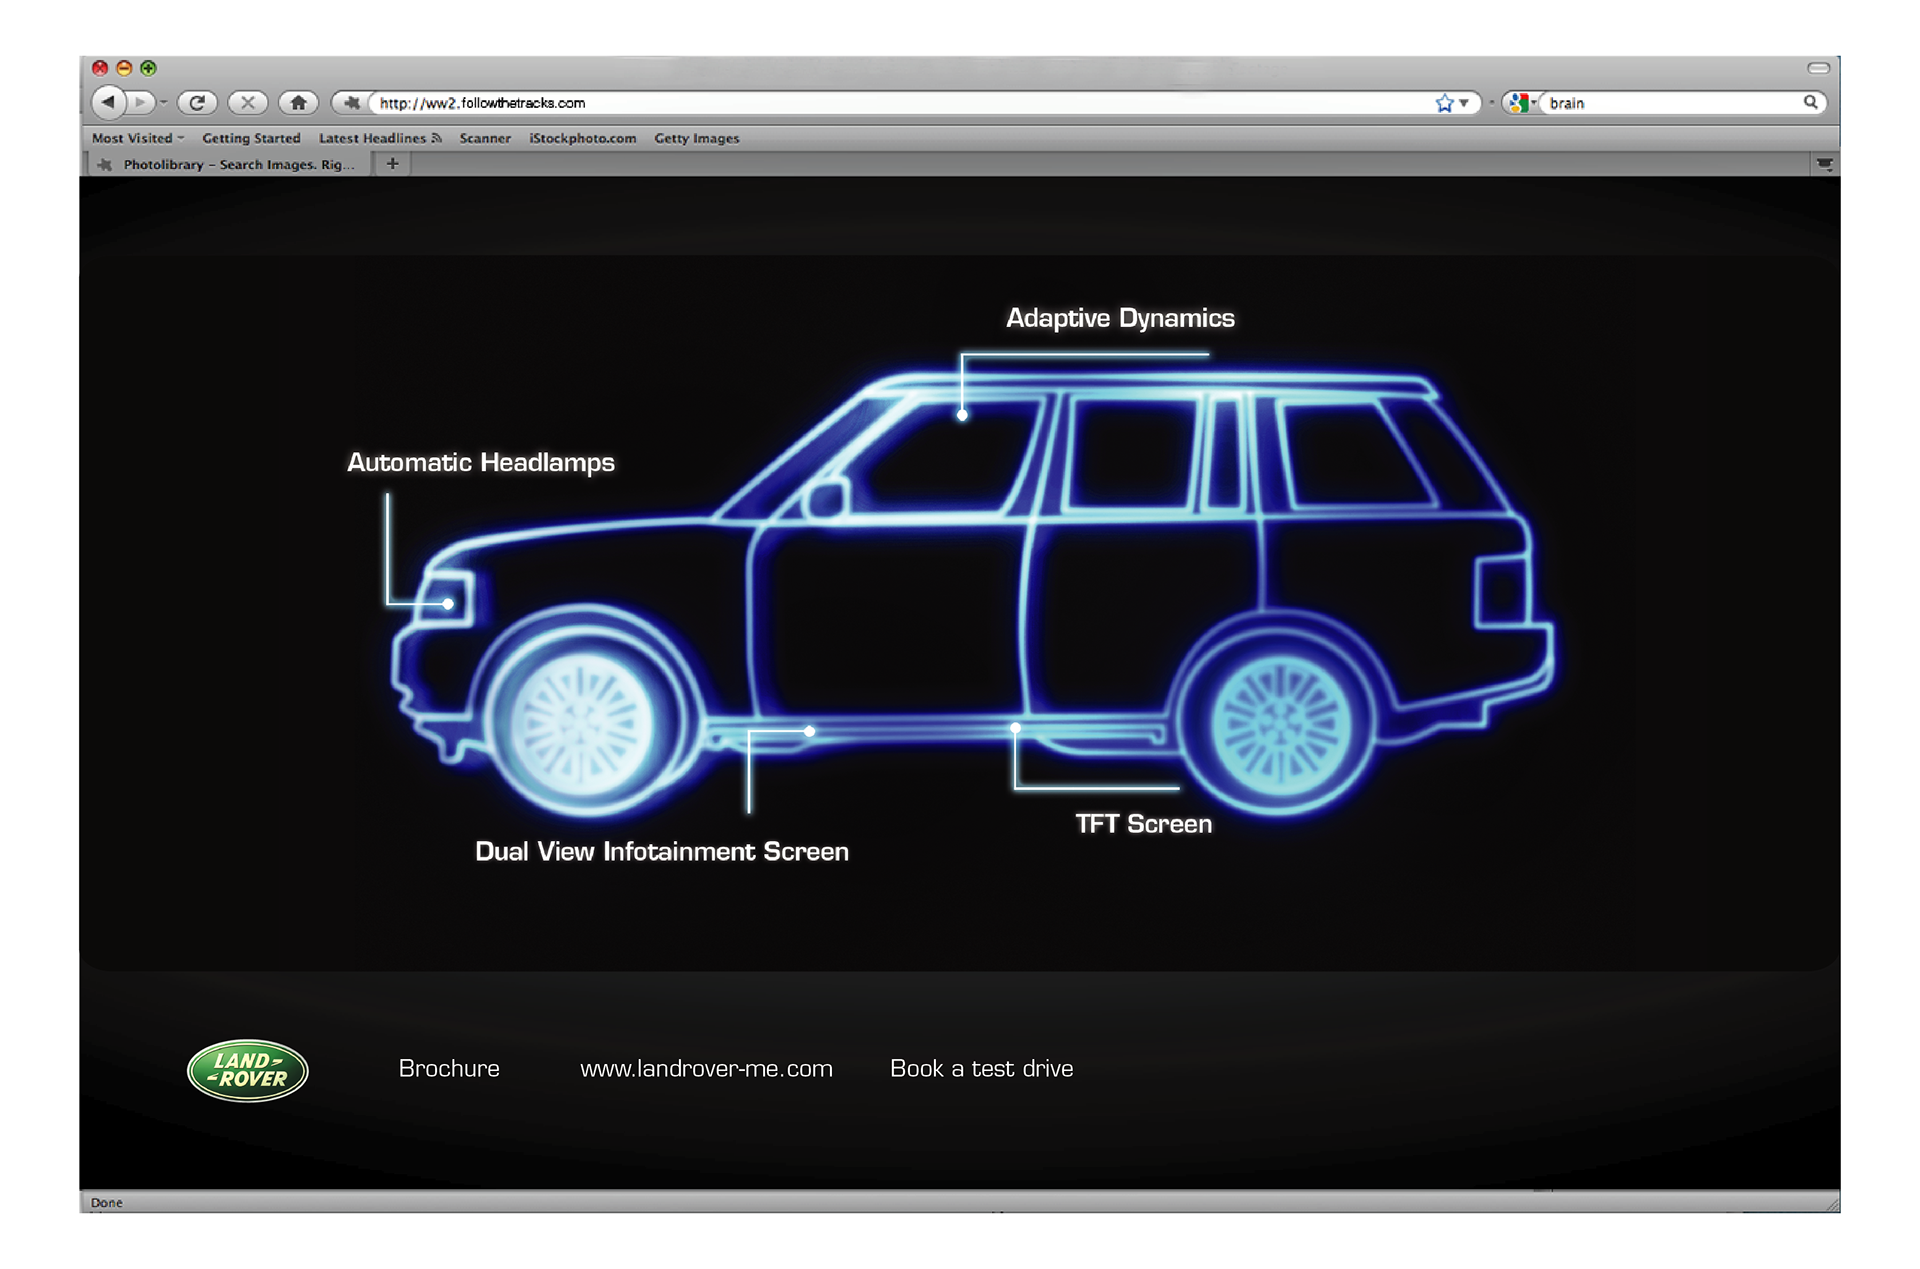Open the back/forward history dropdown arrow

(x=163, y=103)
